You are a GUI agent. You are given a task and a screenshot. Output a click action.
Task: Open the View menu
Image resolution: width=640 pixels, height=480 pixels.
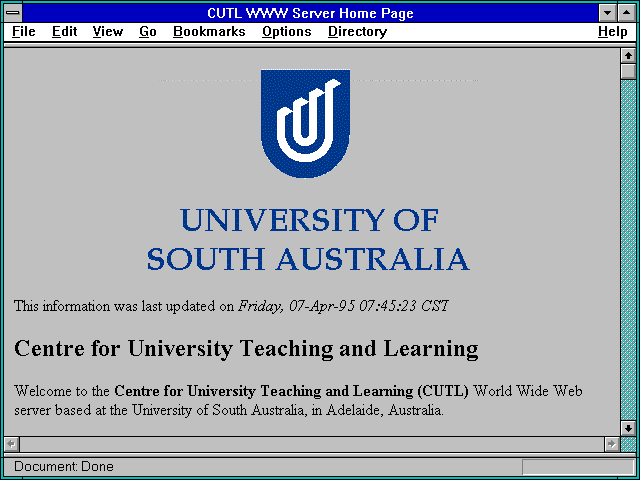(x=108, y=32)
